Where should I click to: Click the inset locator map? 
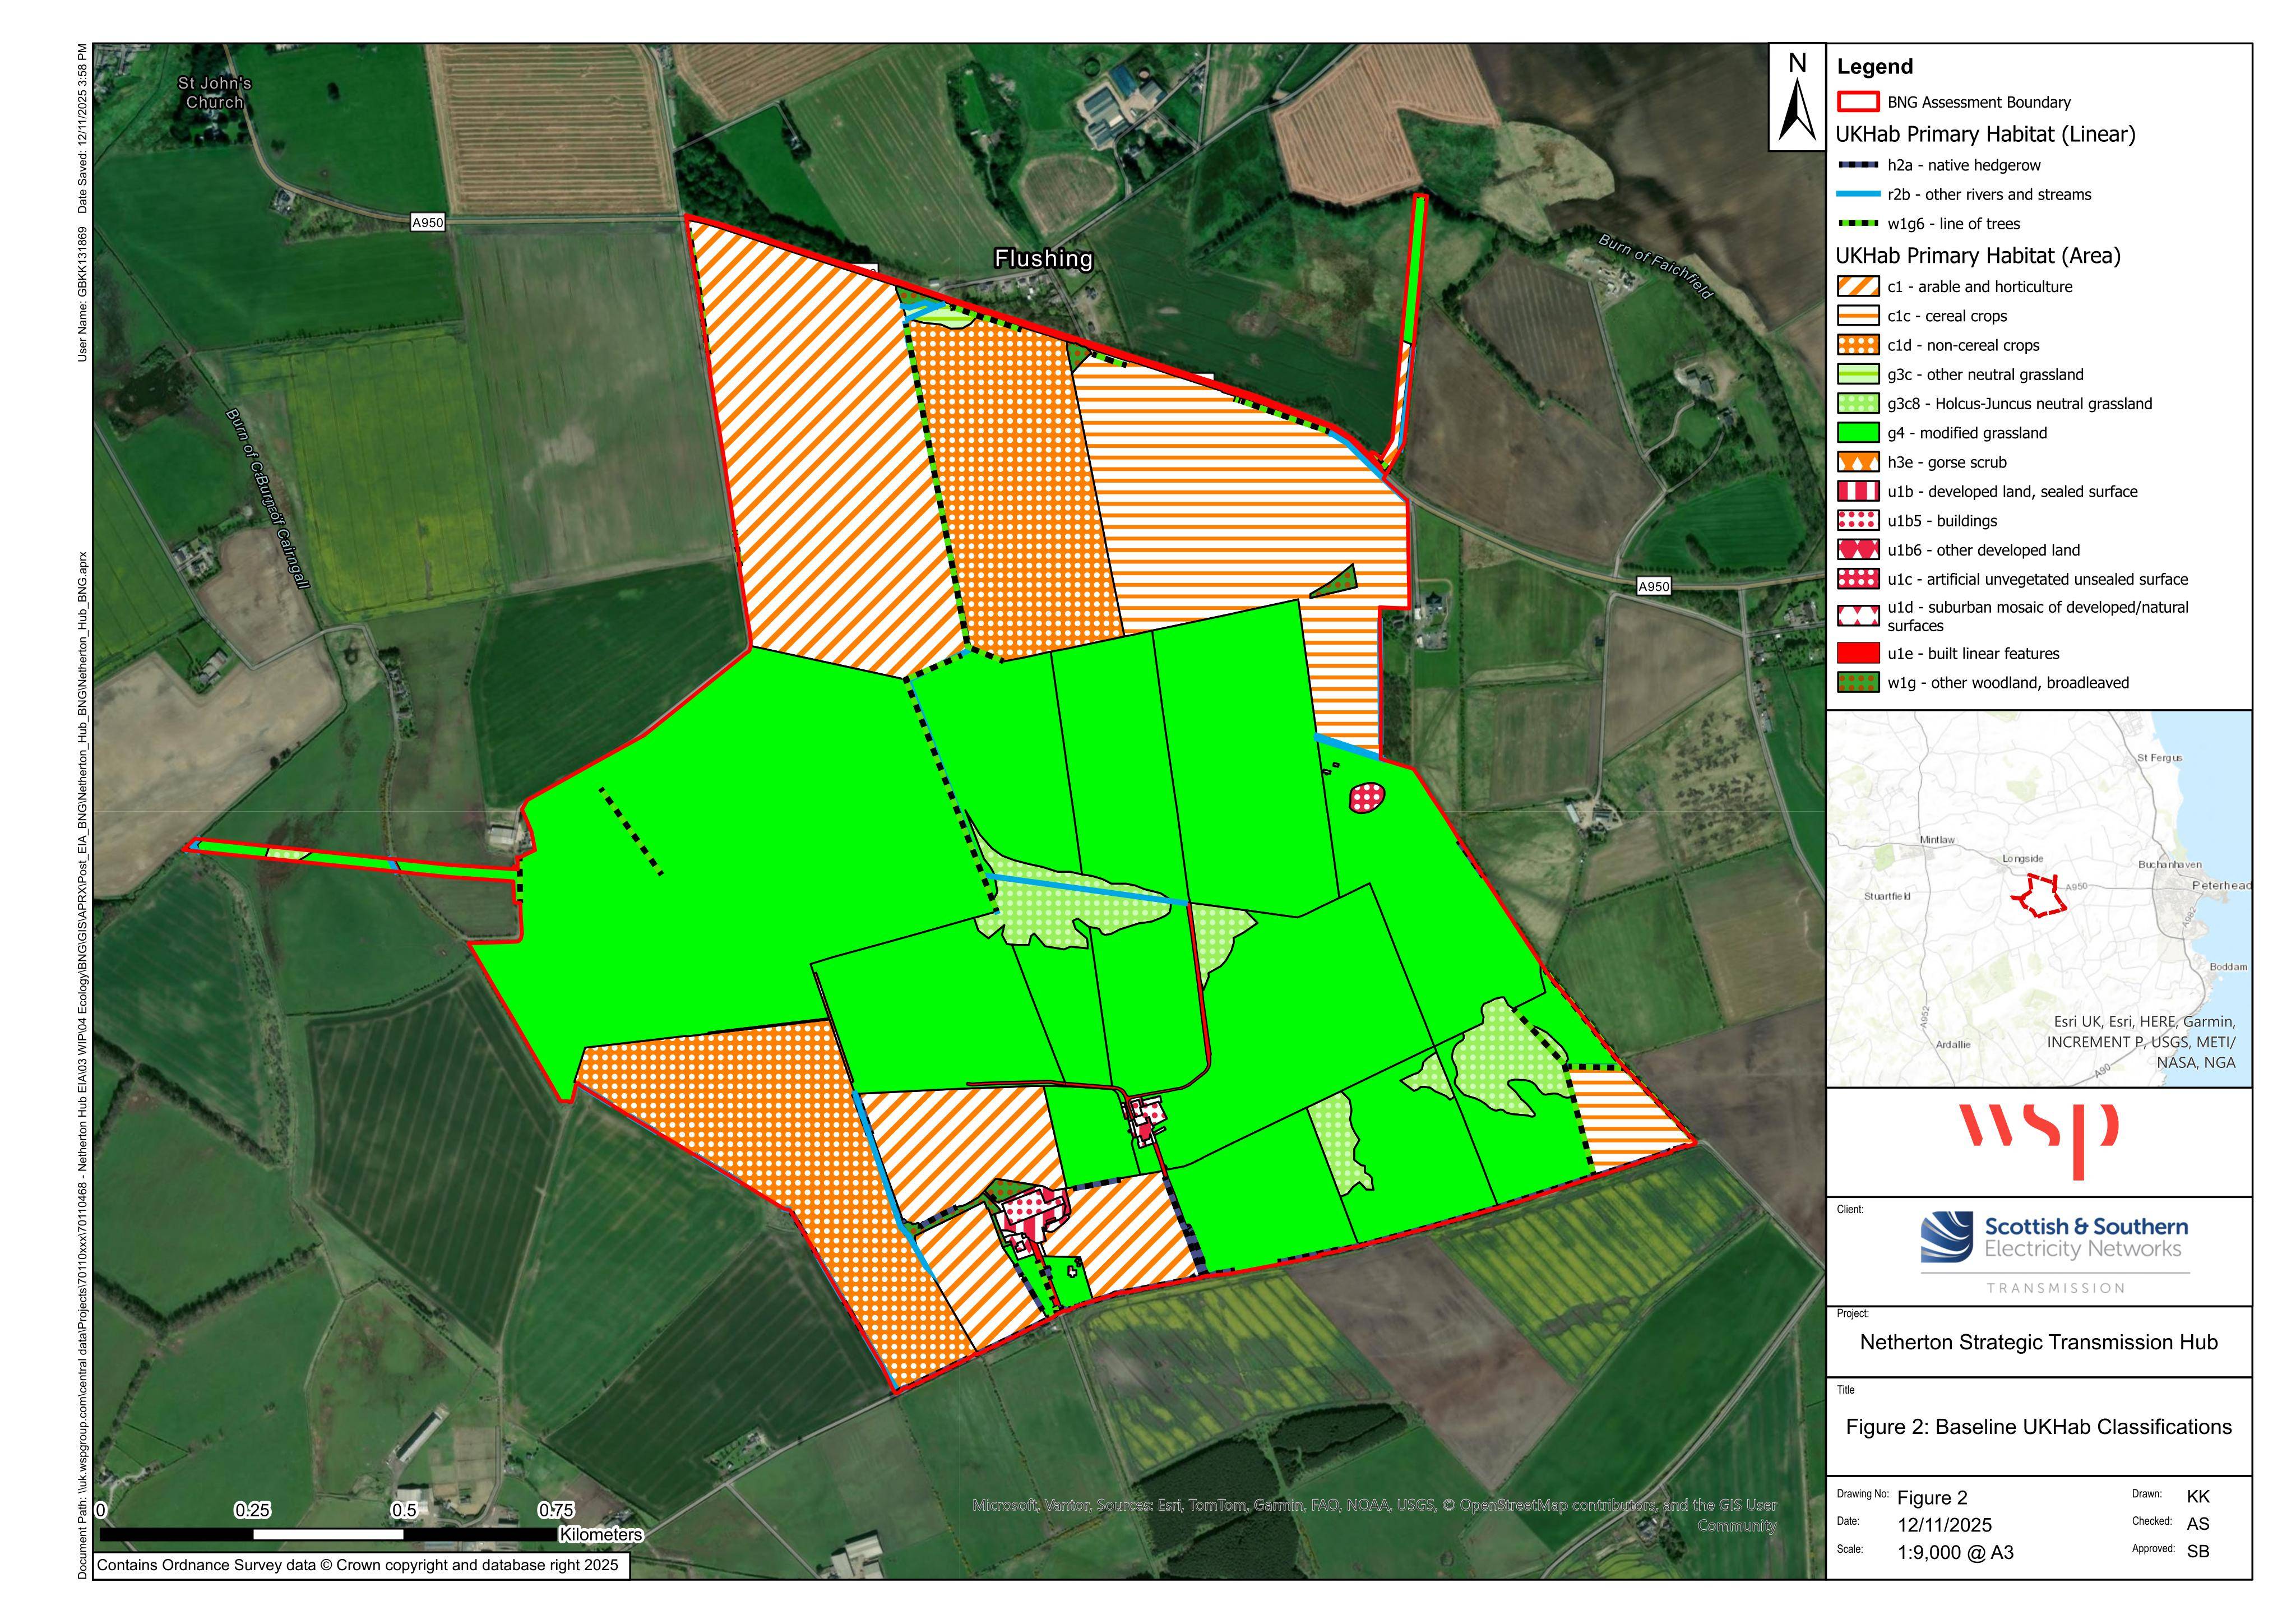[2039, 898]
